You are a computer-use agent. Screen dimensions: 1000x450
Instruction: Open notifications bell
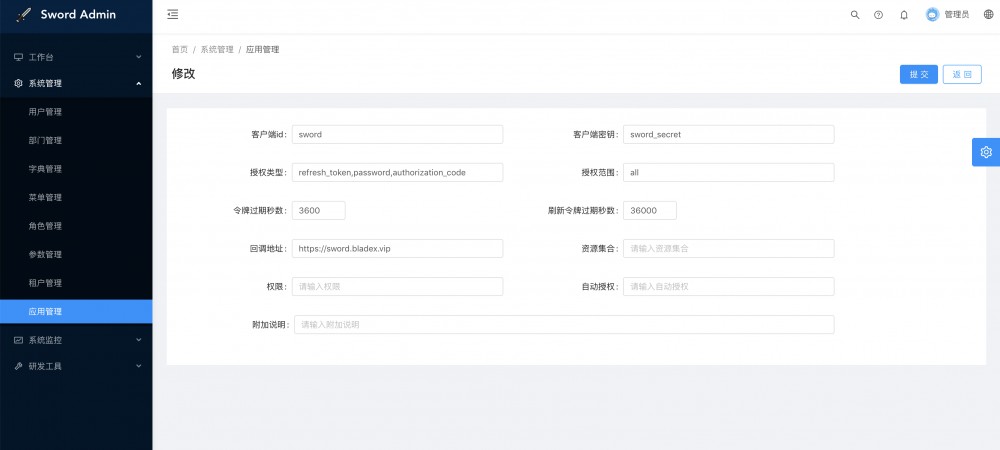904,15
